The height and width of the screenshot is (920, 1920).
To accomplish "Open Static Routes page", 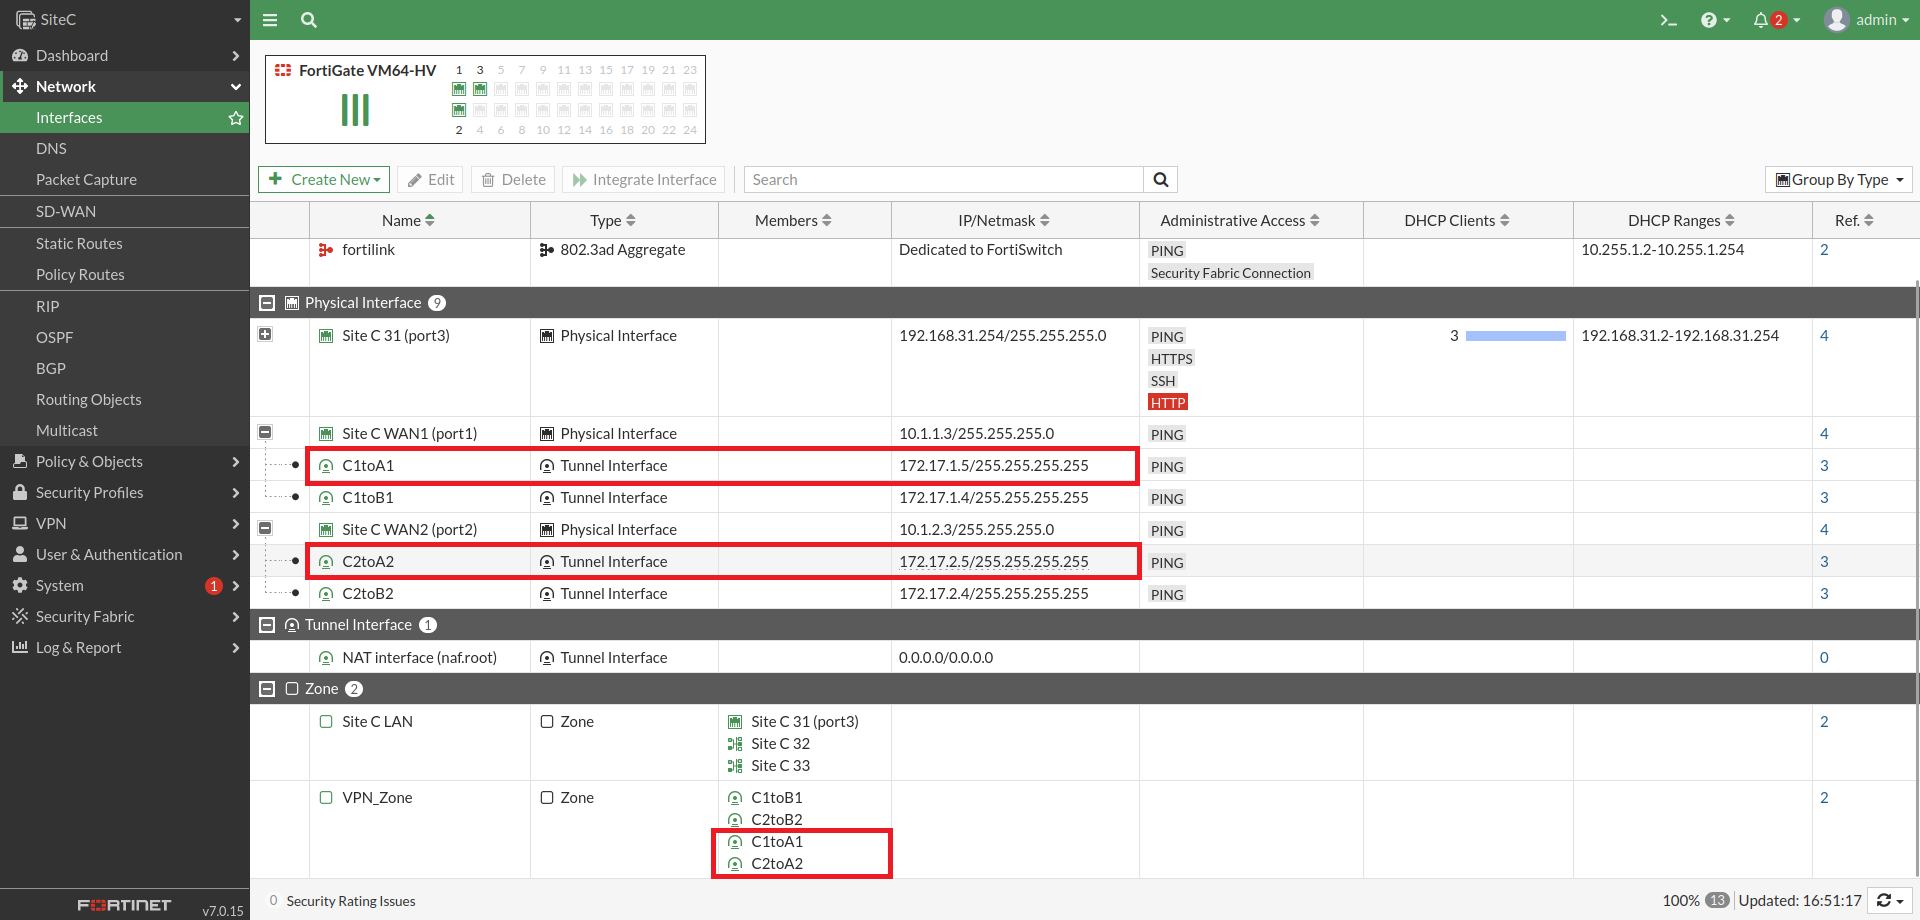I will 125,244.
